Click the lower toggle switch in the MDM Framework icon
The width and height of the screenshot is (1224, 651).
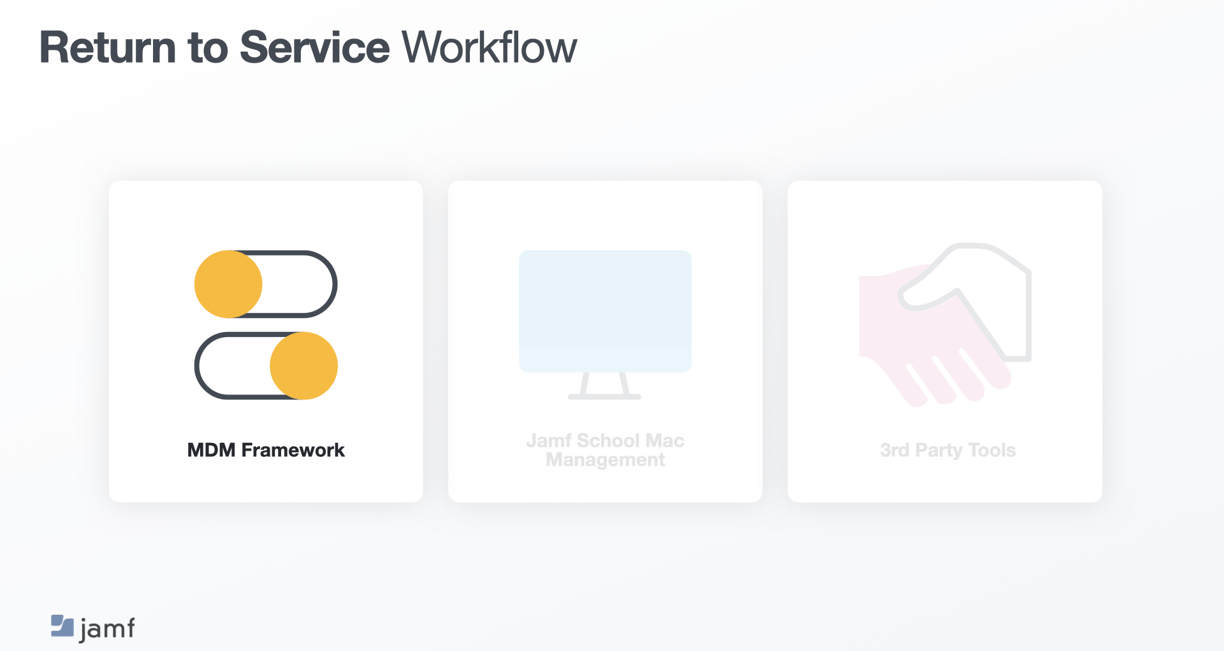coord(266,366)
